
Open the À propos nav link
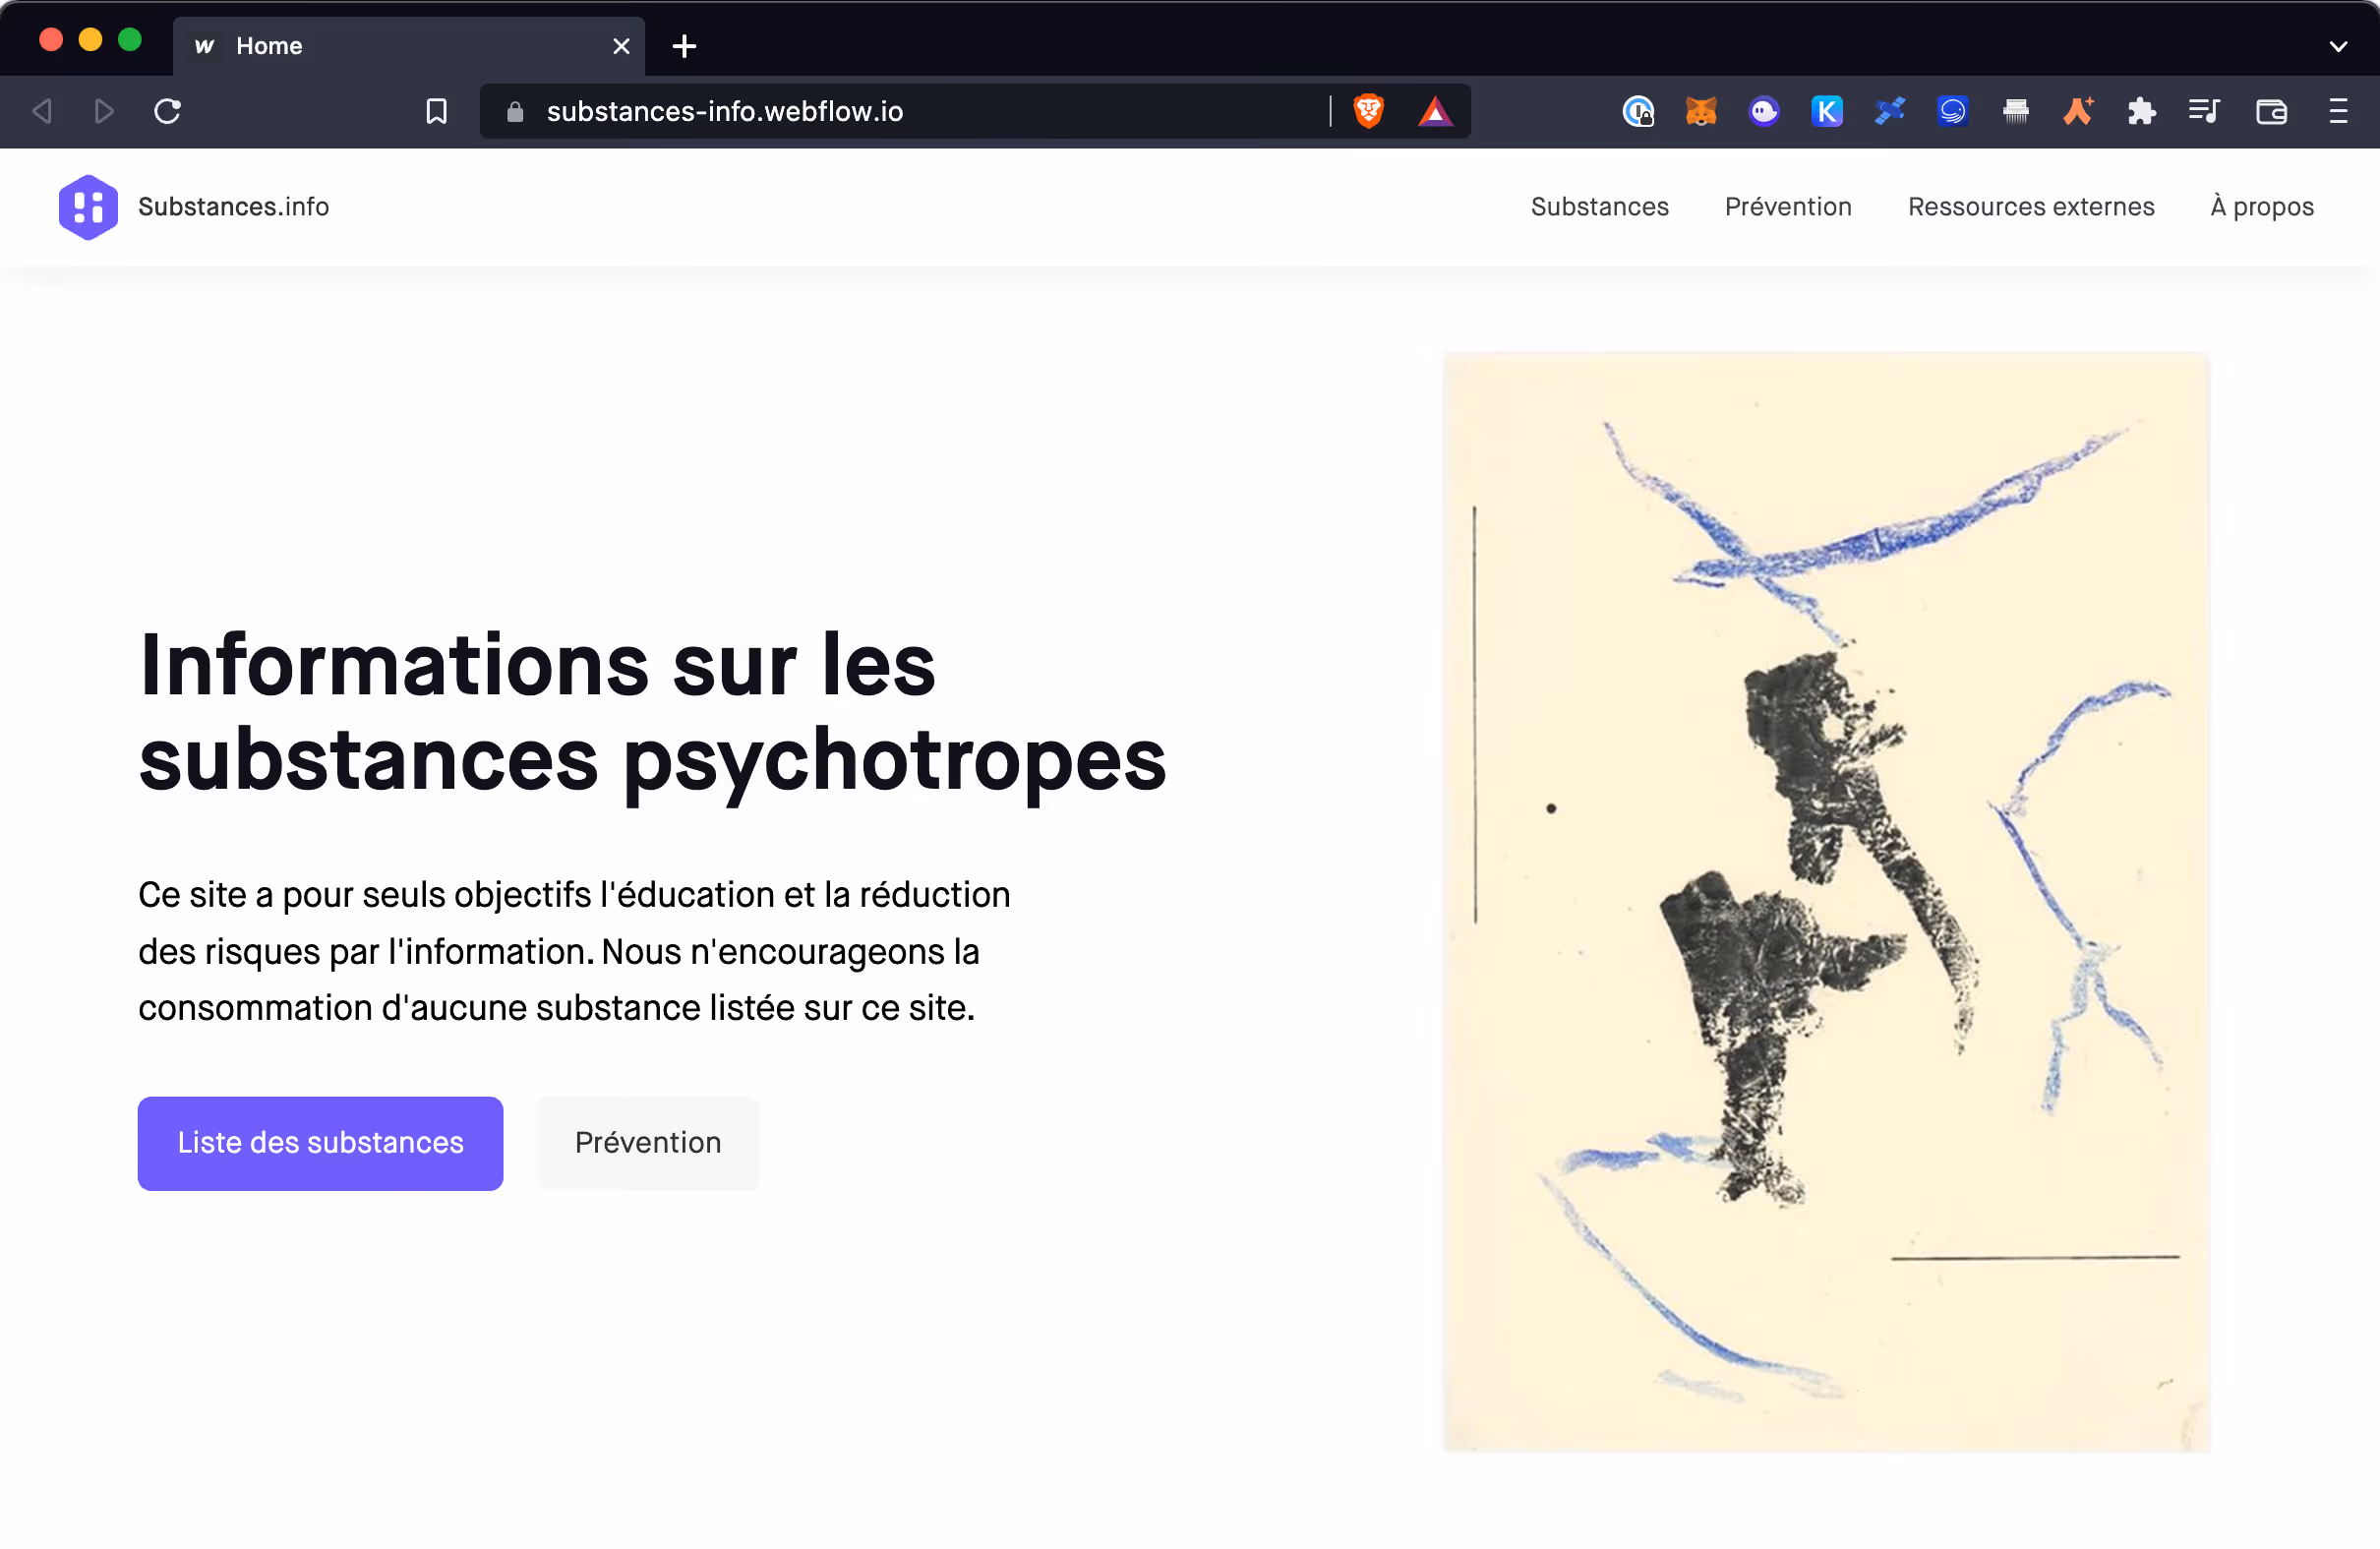coord(2261,207)
